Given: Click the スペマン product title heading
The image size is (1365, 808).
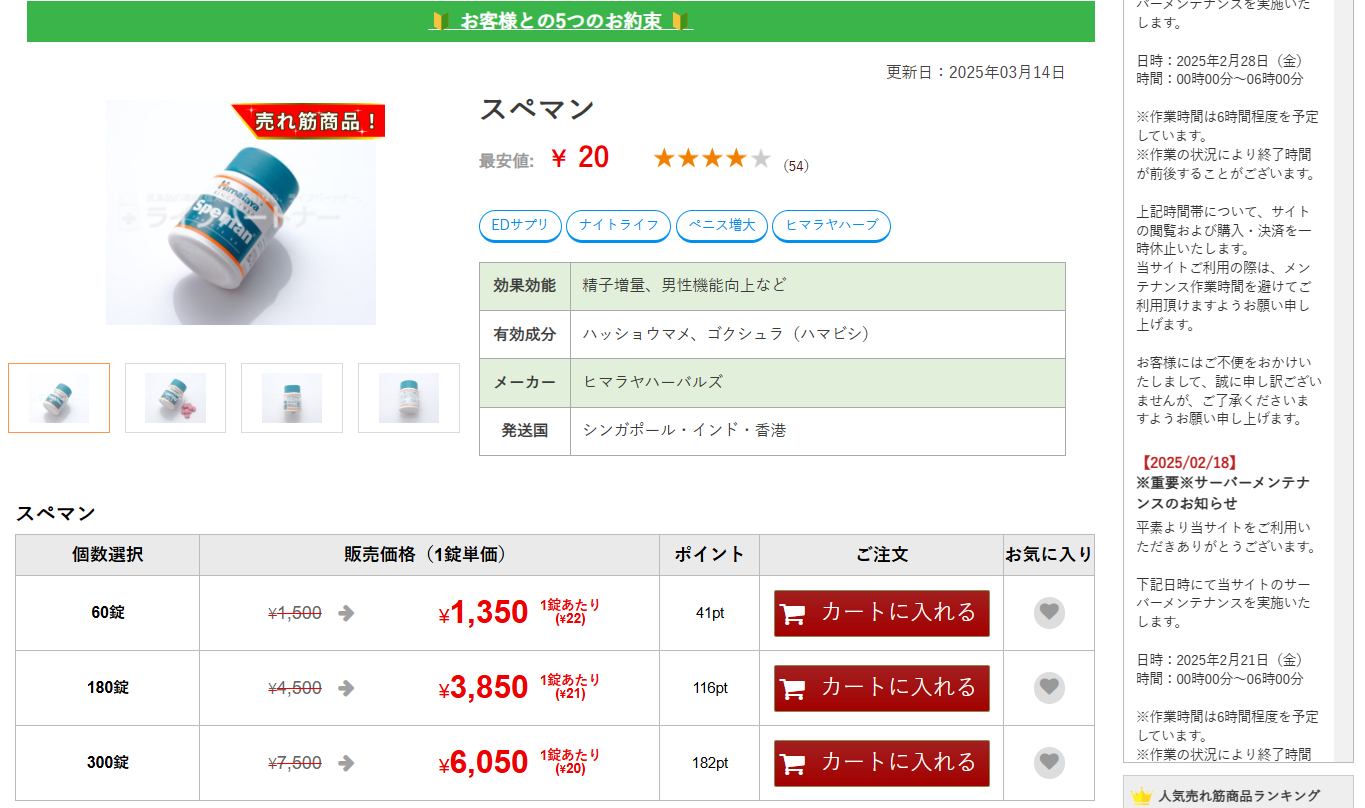Looking at the screenshot, I should click(537, 109).
